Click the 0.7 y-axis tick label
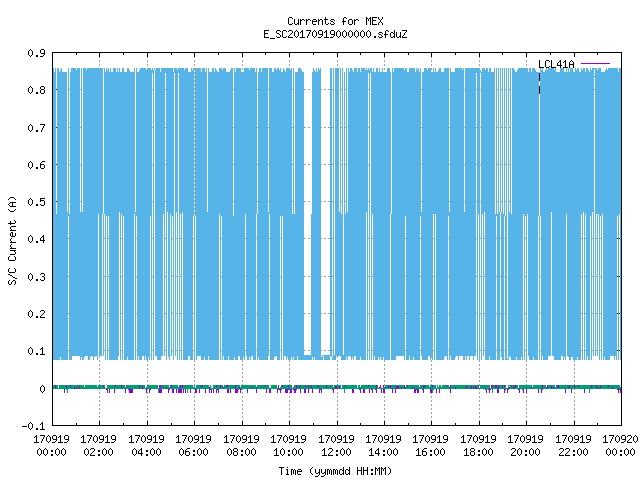Viewport: 640px width, 480px height. tap(36, 128)
